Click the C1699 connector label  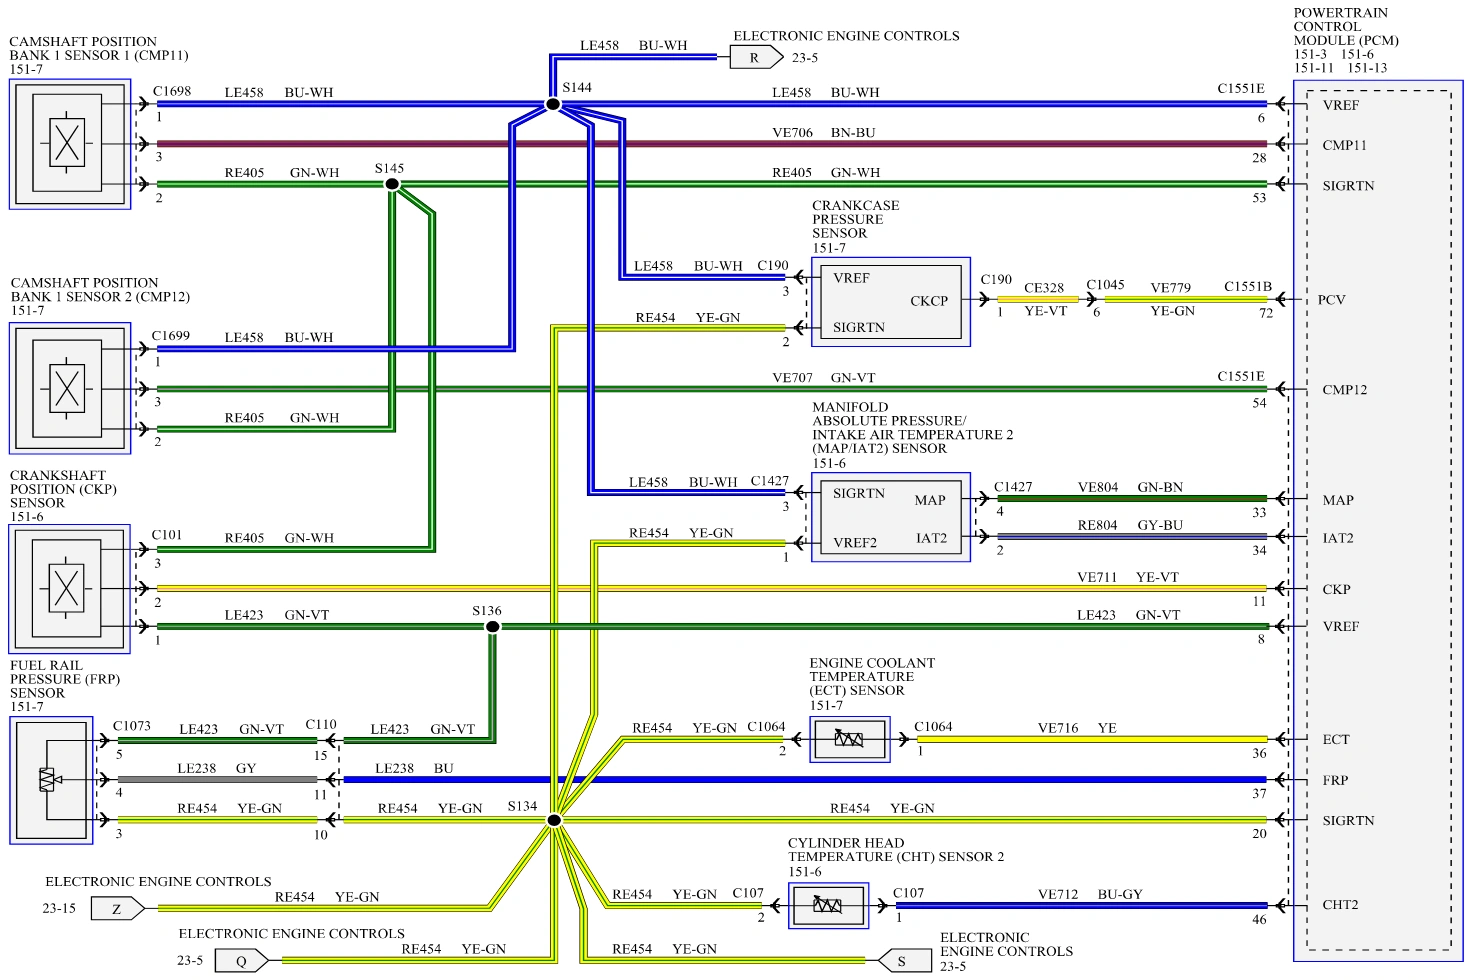(x=171, y=336)
